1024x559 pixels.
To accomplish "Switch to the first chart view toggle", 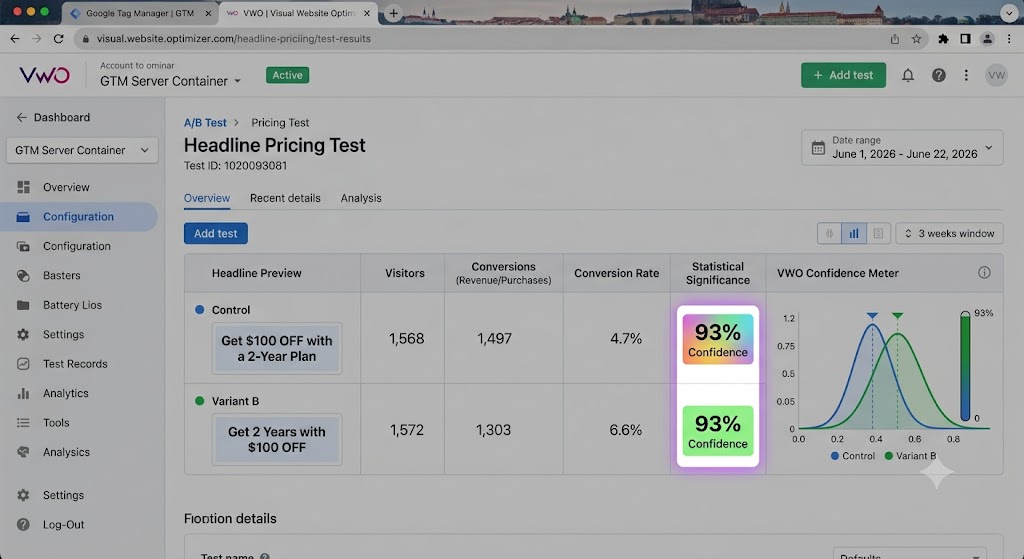I will click(829, 233).
